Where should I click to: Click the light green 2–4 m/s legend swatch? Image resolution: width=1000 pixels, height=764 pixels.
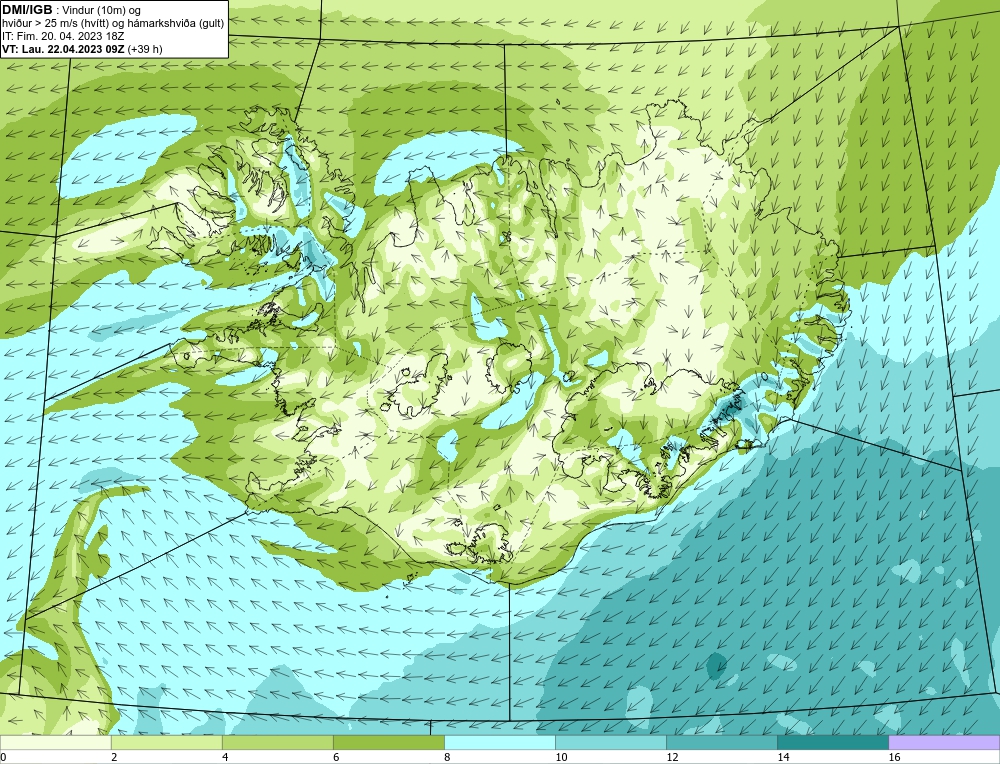click(166, 742)
